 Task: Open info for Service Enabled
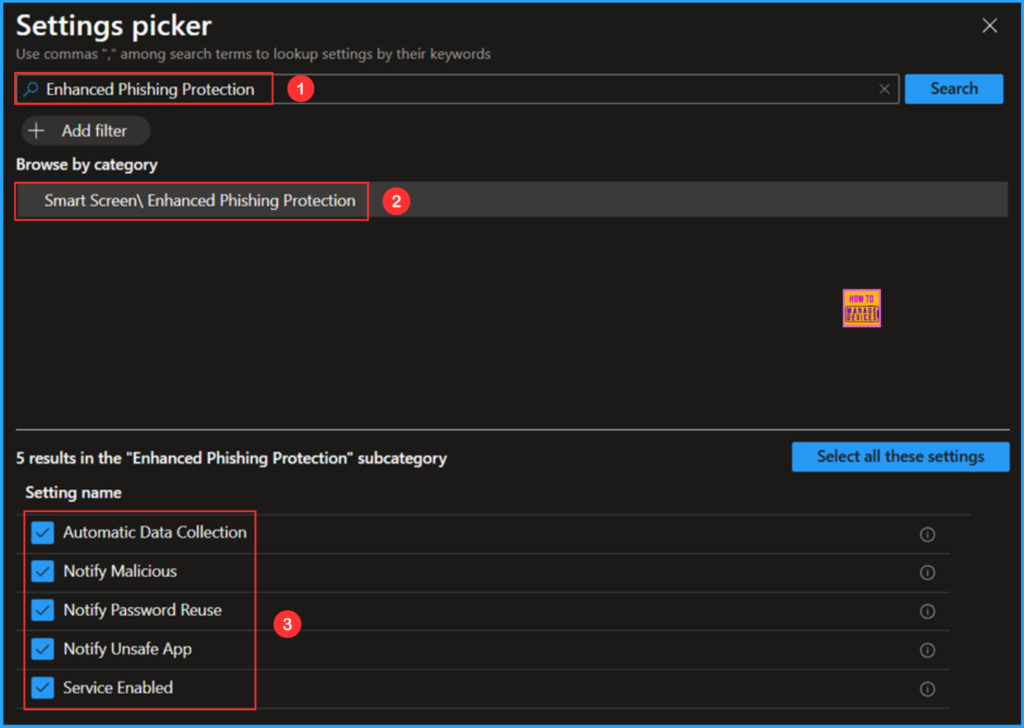[x=927, y=689]
